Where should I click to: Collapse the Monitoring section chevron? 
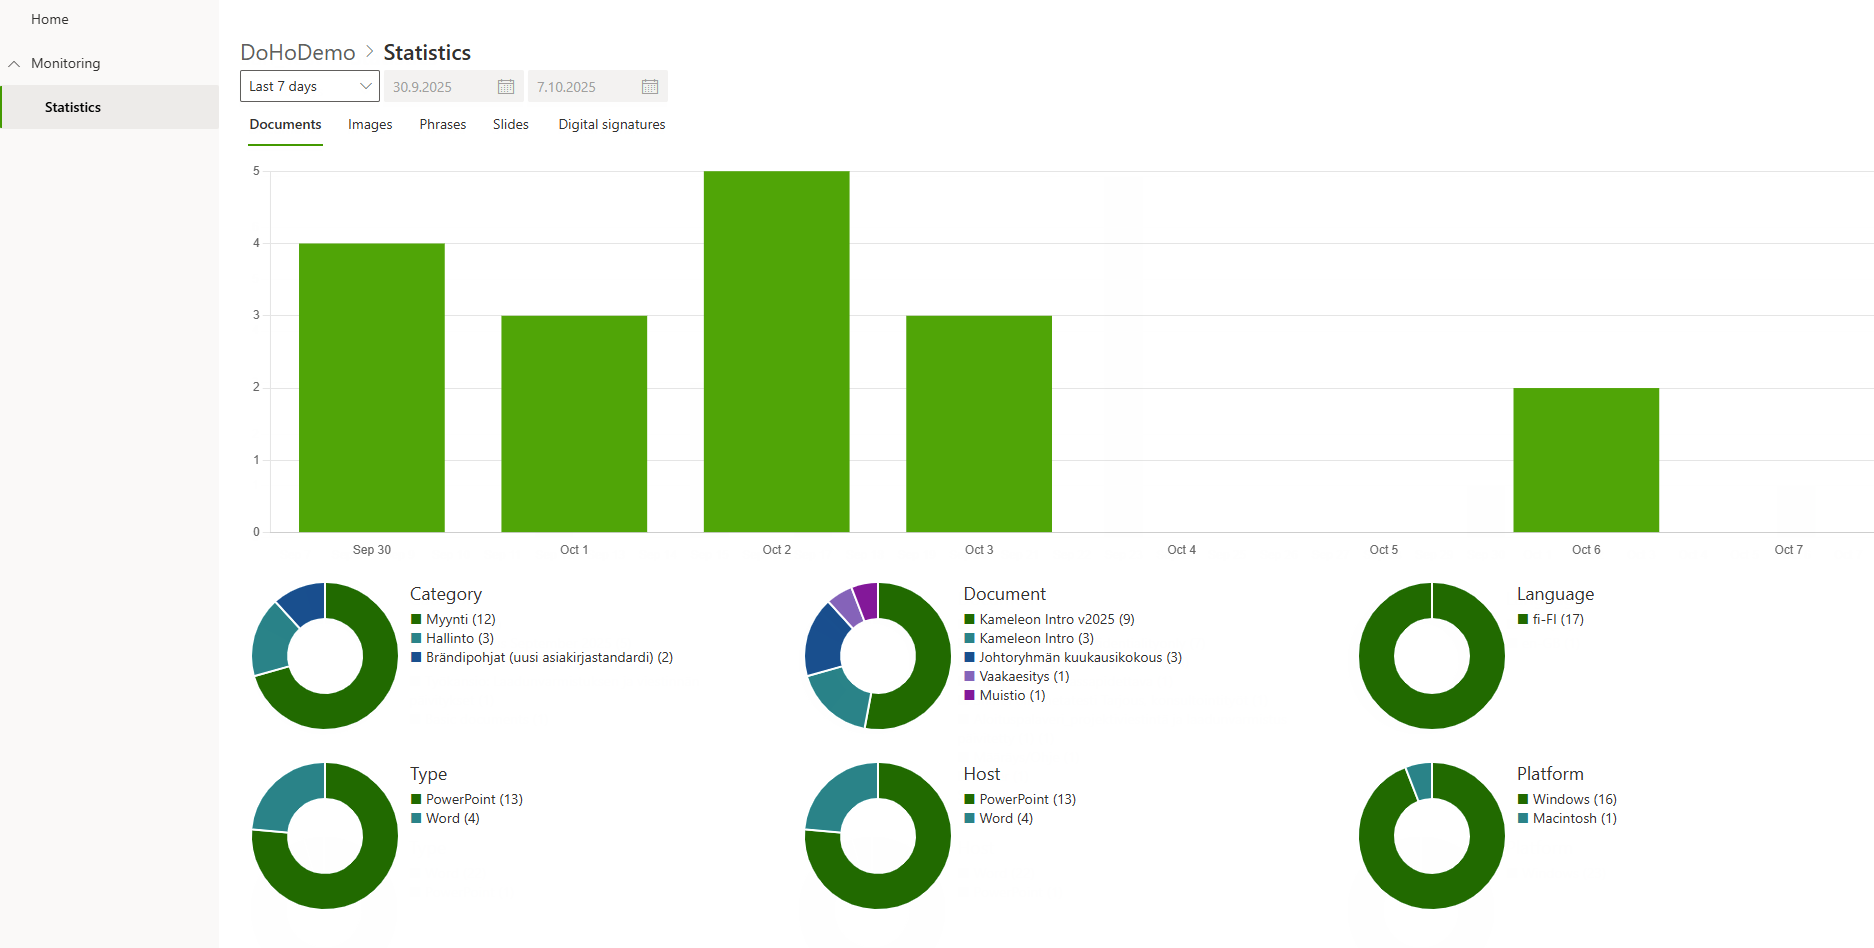point(14,64)
